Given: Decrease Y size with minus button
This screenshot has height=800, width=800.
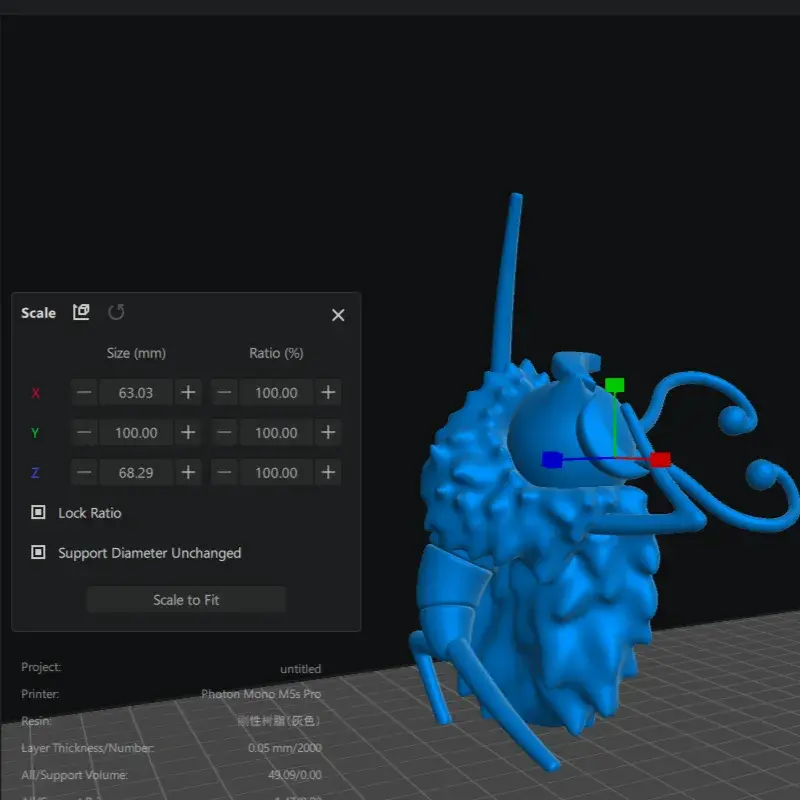Looking at the screenshot, I should click(84, 433).
